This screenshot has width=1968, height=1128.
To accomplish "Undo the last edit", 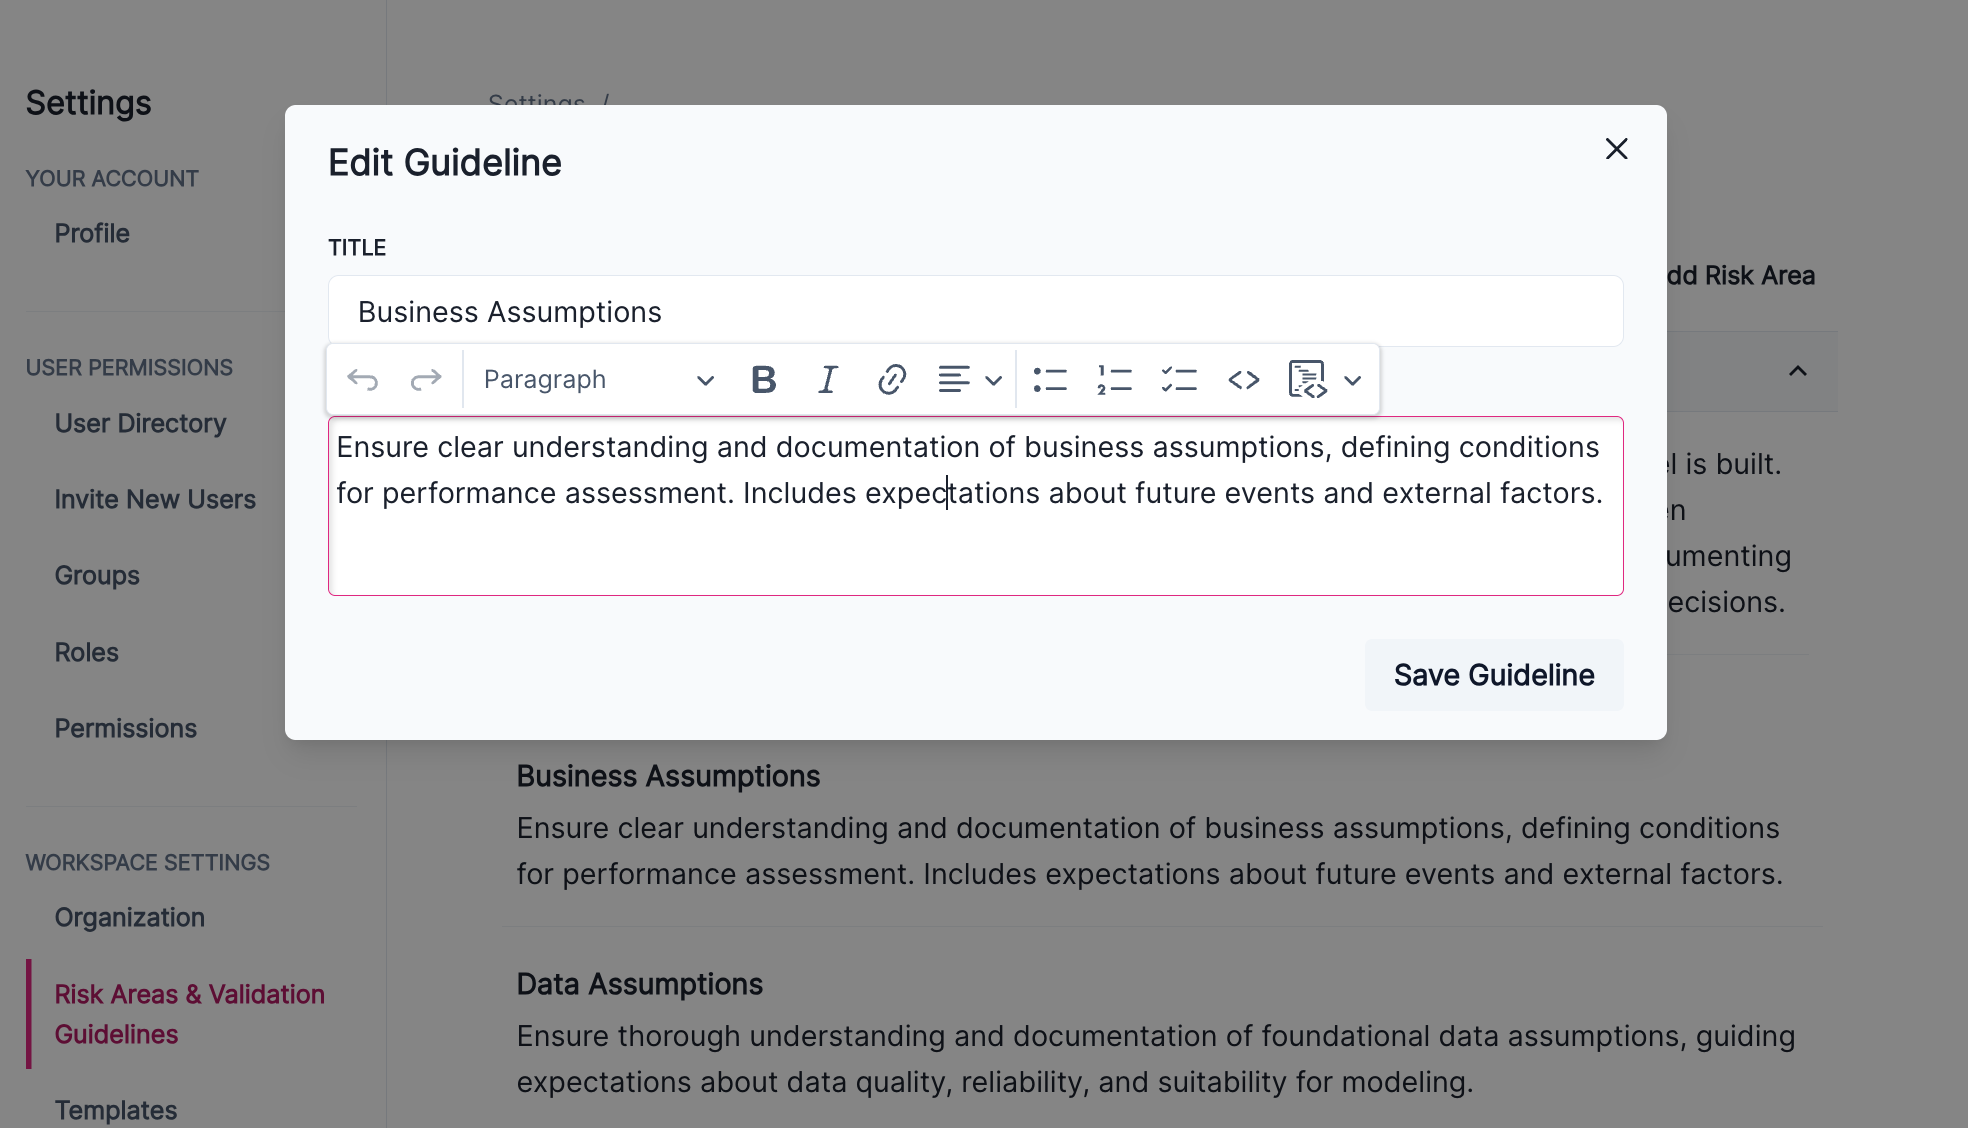I will click(364, 379).
